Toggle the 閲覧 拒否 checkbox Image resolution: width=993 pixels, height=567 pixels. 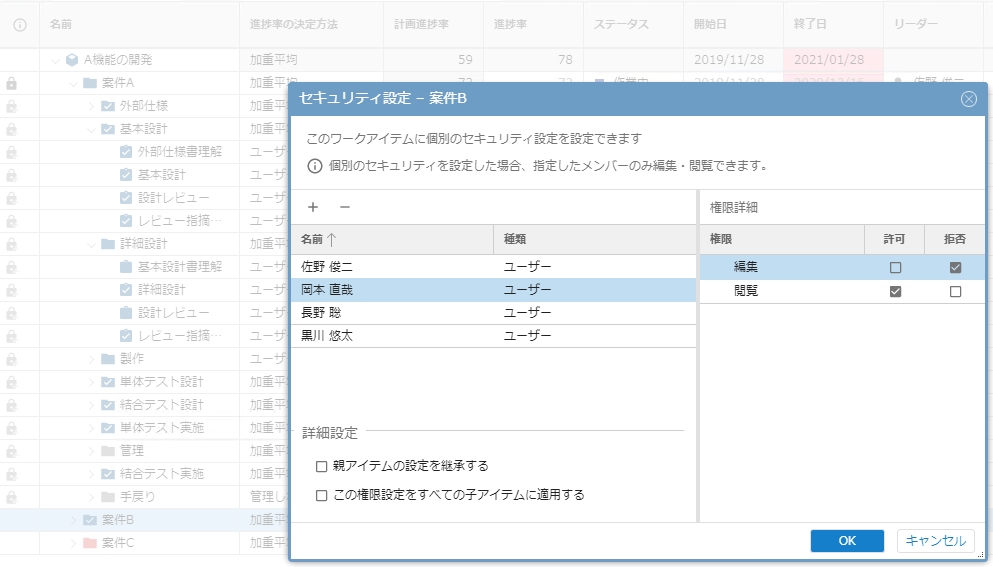click(x=955, y=291)
